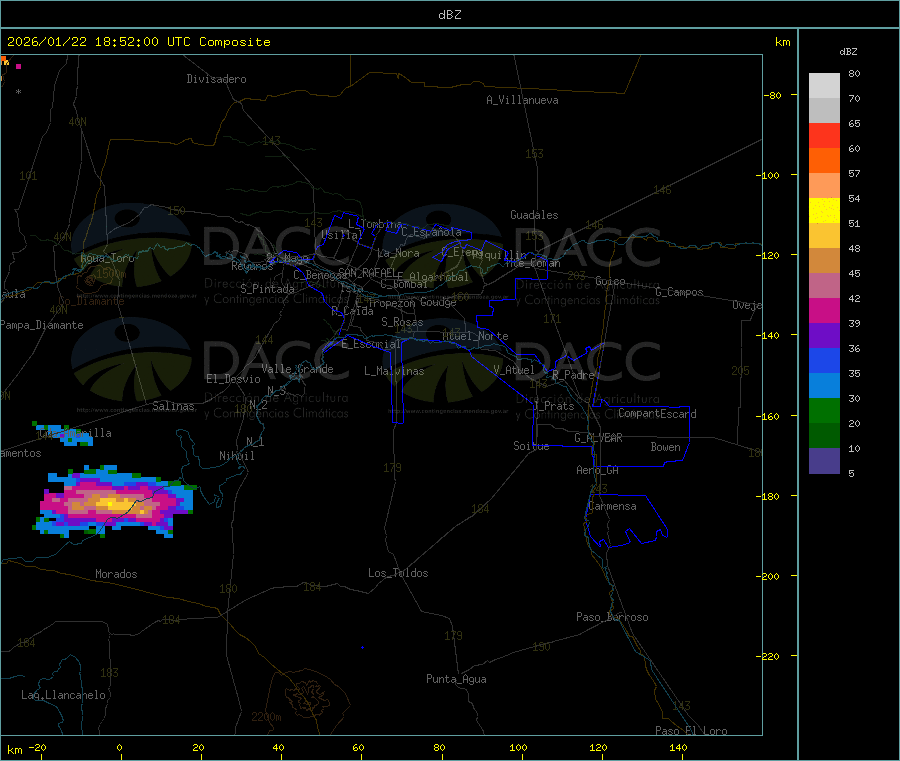Click the small blue echo near La Manilla
The height and width of the screenshot is (761, 900).
tap(62, 434)
